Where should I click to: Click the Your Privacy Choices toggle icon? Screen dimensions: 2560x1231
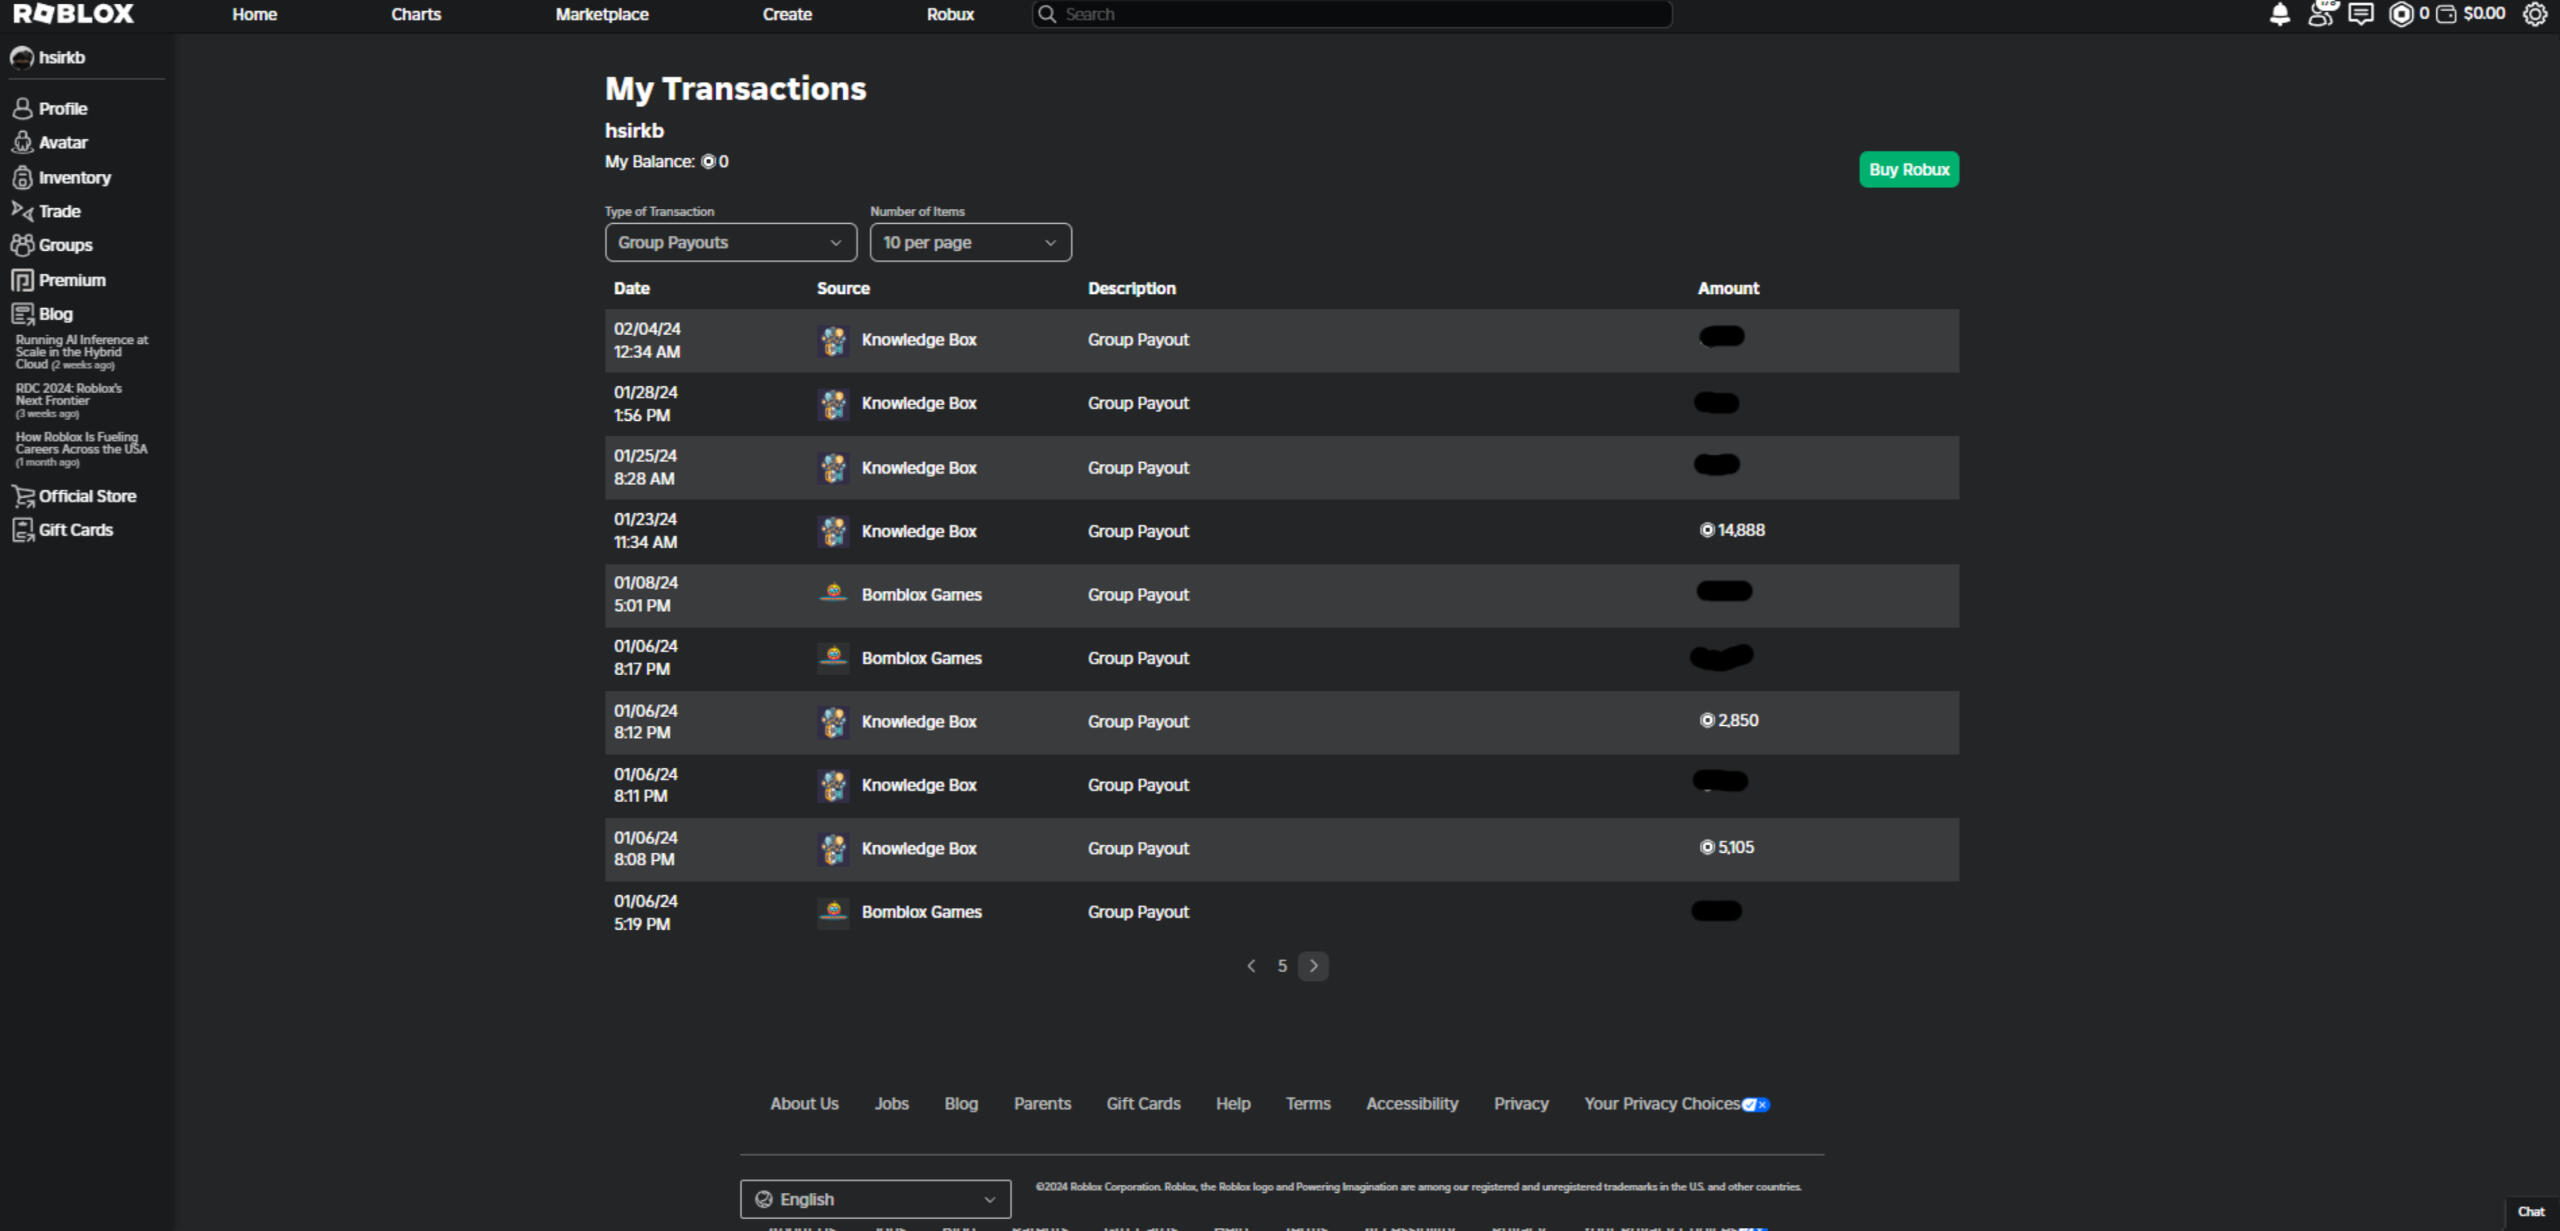(1756, 1104)
